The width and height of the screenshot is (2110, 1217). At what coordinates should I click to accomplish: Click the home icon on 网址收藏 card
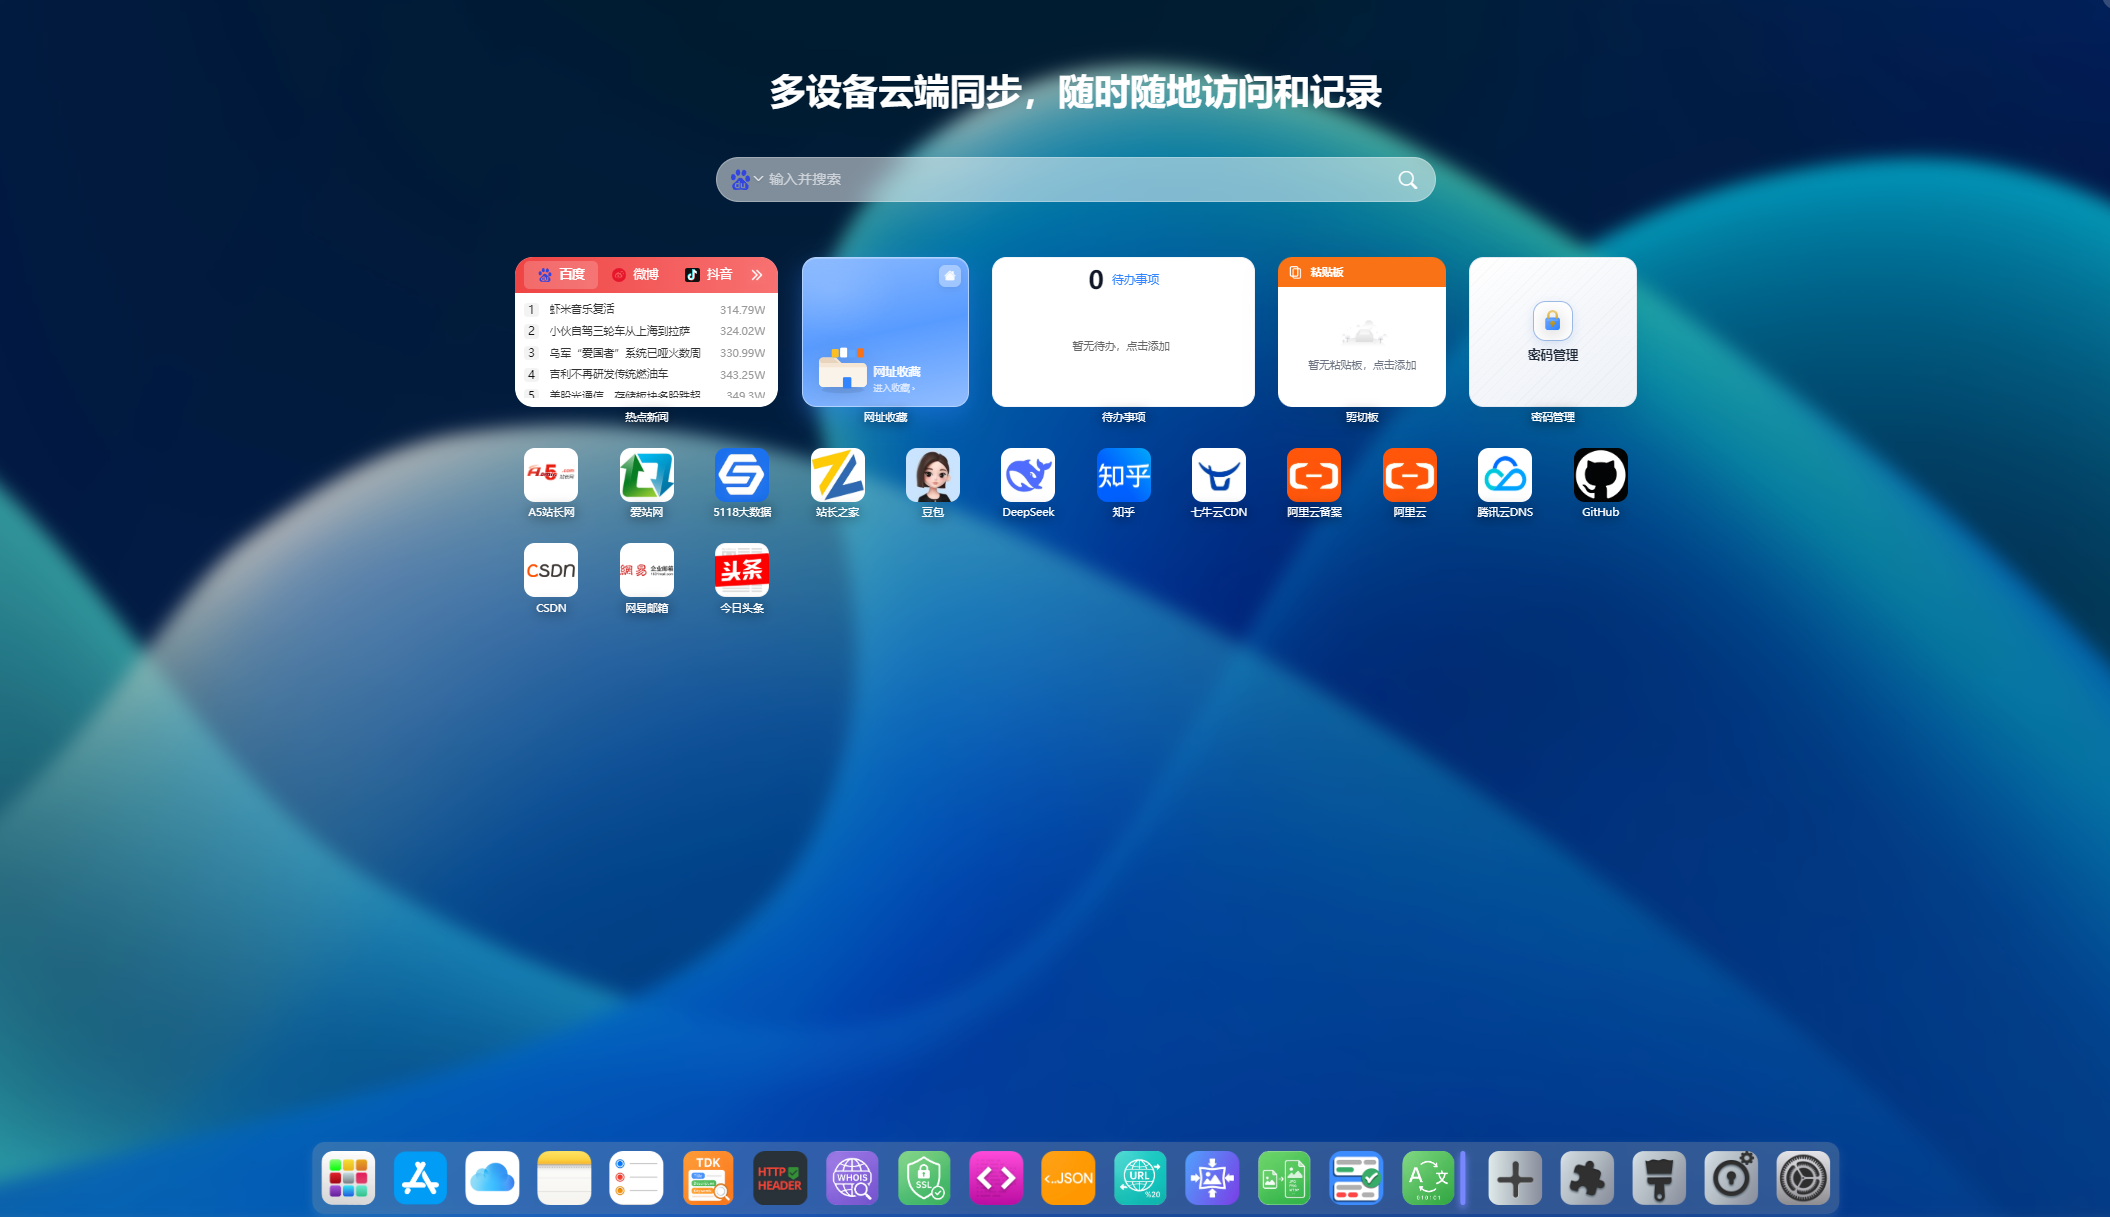pyautogui.click(x=950, y=276)
